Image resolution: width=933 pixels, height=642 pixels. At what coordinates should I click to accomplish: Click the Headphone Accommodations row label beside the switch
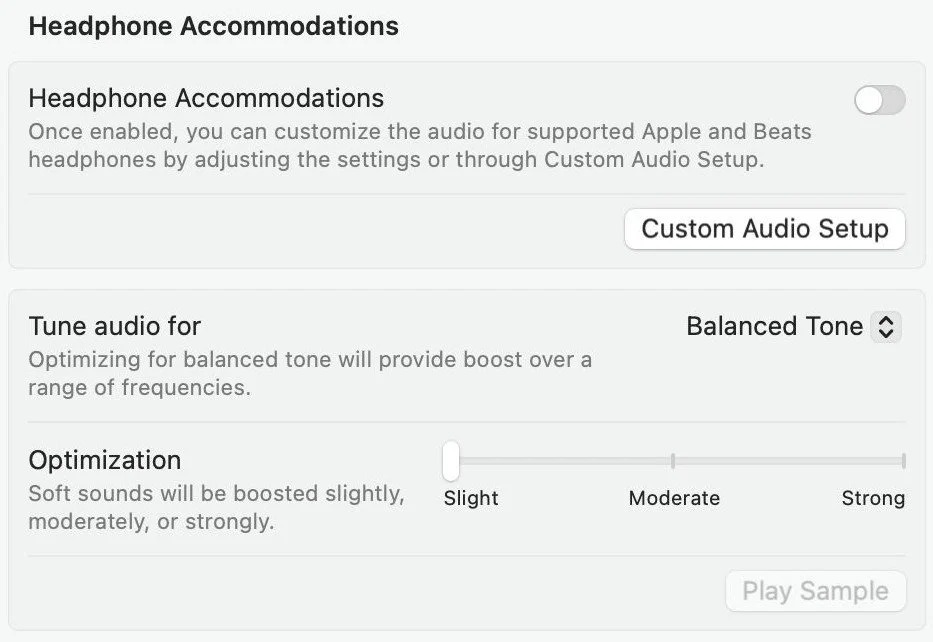(206, 98)
